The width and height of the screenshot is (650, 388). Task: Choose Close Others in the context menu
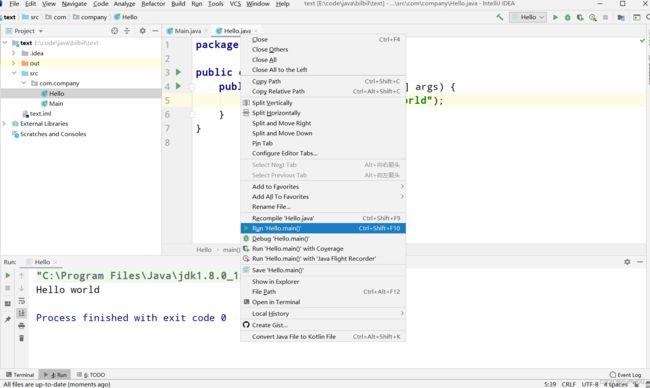pyautogui.click(x=323, y=49)
